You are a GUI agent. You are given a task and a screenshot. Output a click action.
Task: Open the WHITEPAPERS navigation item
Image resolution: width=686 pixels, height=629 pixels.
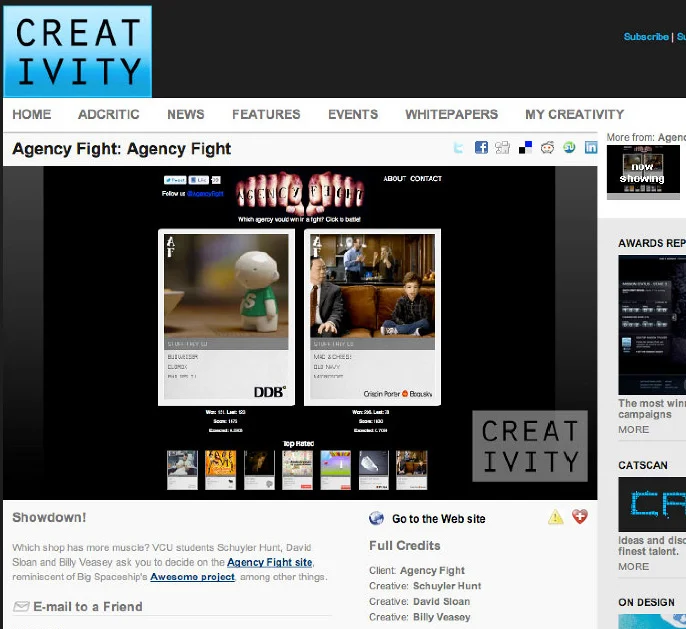pyautogui.click(x=452, y=114)
